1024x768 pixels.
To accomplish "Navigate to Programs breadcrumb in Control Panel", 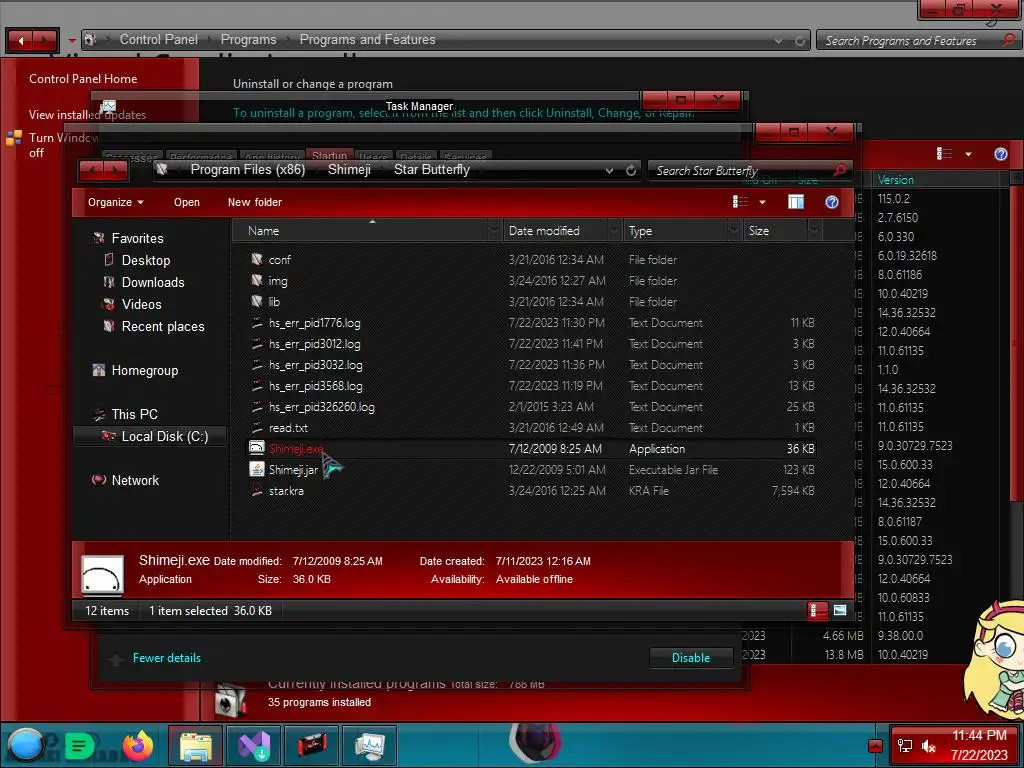I will click(x=248, y=40).
